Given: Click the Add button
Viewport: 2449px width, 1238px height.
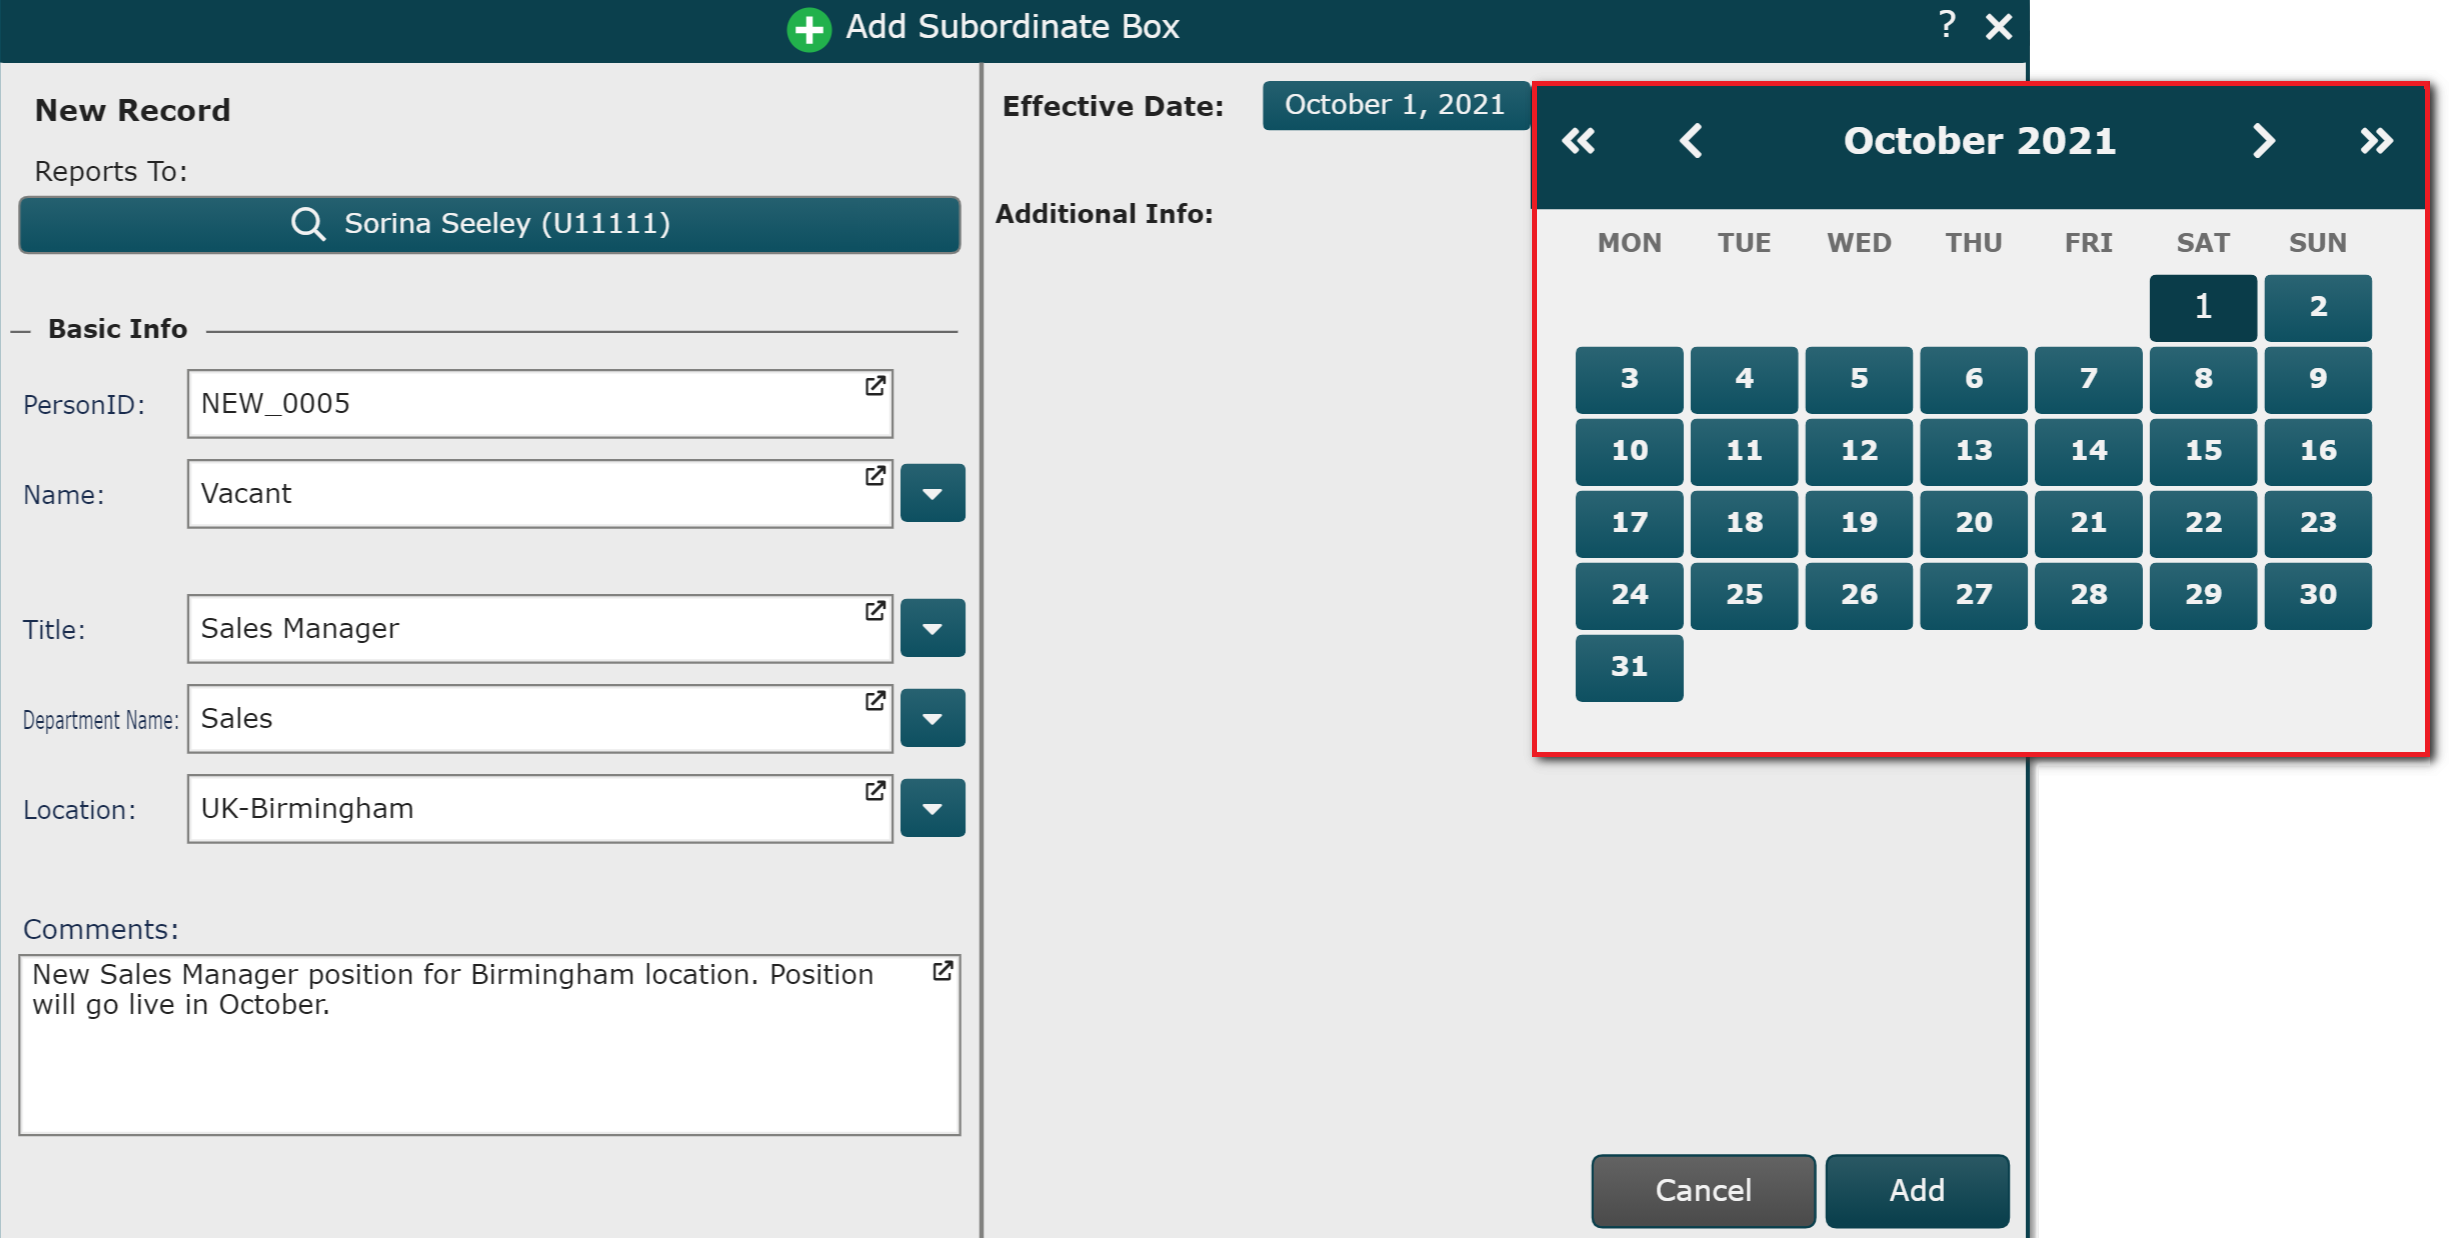Looking at the screenshot, I should (x=1917, y=1190).
